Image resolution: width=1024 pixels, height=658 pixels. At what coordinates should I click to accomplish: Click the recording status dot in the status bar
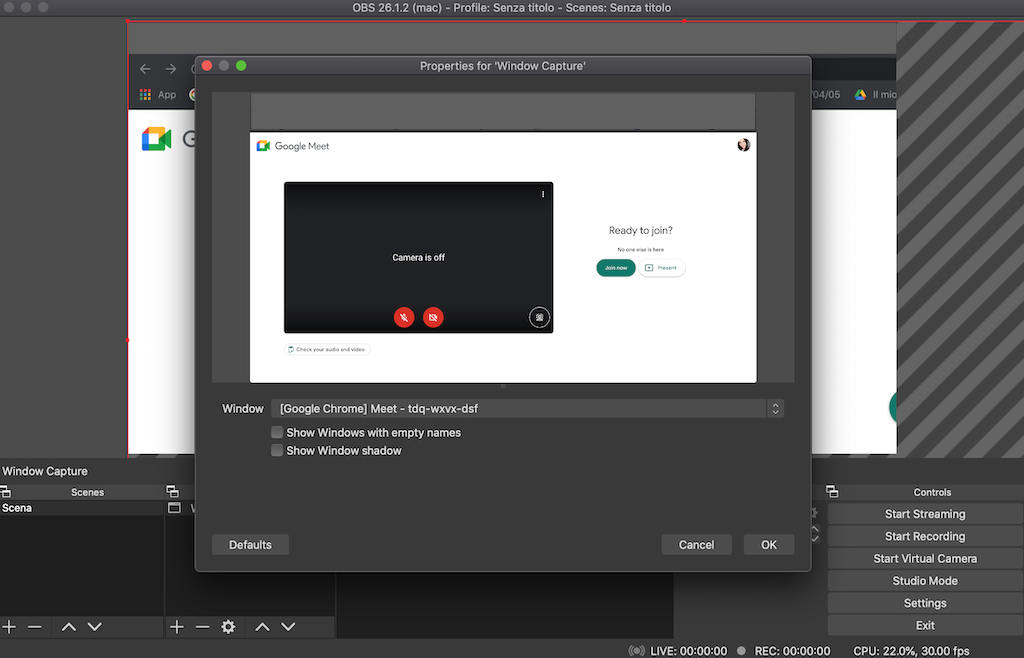[741, 651]
